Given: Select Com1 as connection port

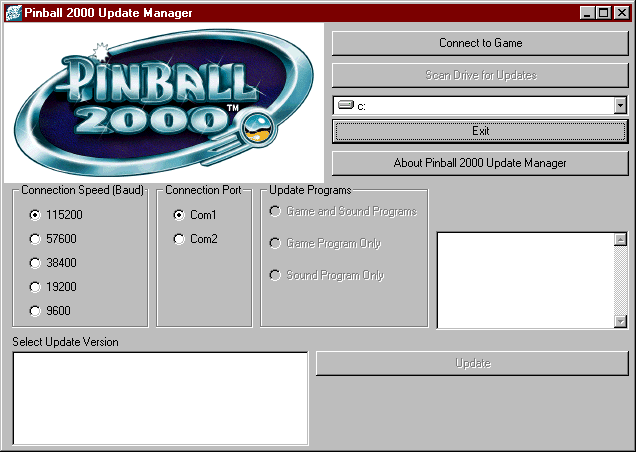Looking at the screenshot, I should (x=180, y=215).
